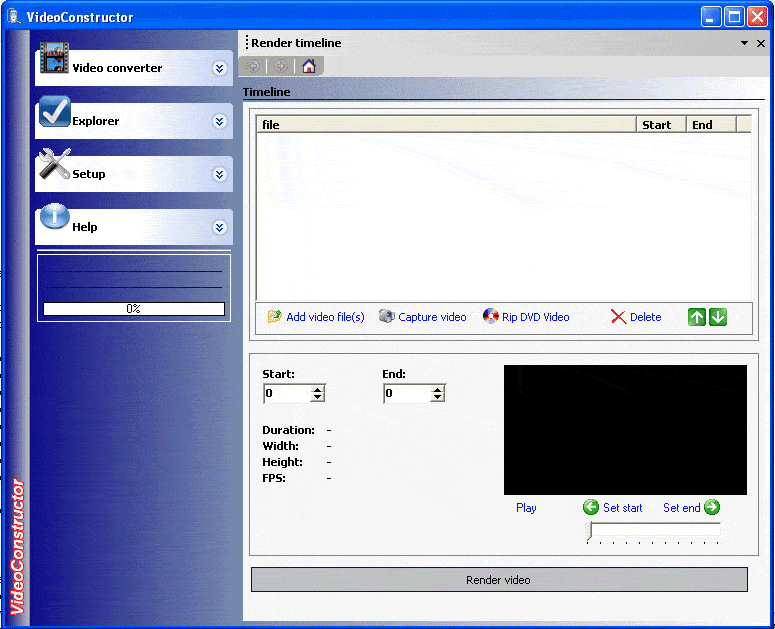Click the home icon in navigation toolbar
775x629 pixels.
coord(309,66)
